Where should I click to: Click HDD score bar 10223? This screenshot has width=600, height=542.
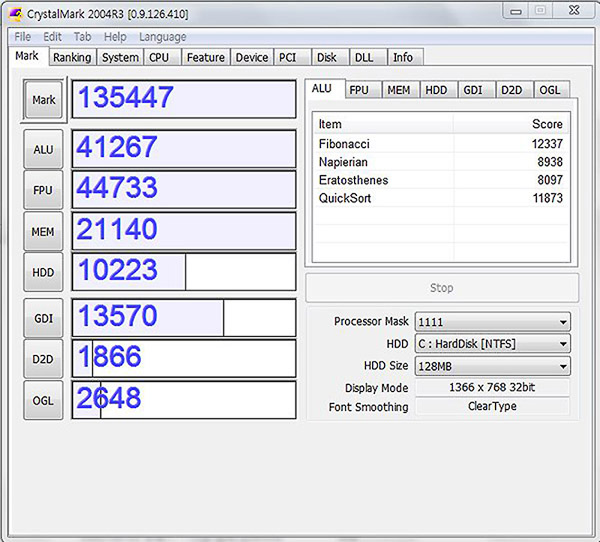tap(184, 272)
